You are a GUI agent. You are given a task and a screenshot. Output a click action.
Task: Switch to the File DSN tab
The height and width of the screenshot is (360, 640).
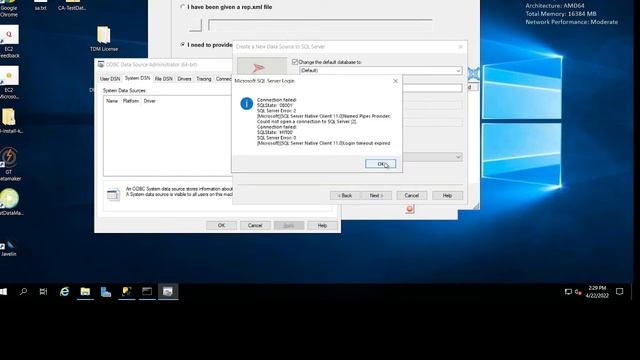point(164,79)
